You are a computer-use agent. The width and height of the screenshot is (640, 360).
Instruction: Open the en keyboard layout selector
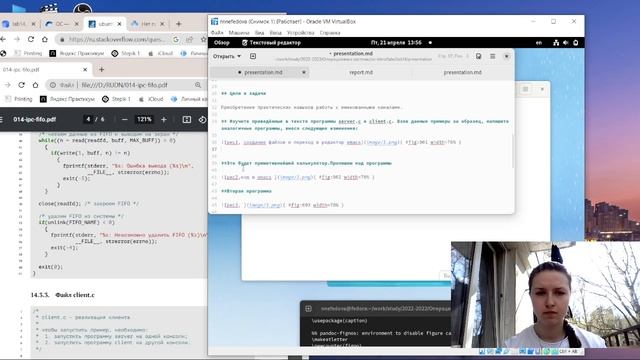[539, 42]
